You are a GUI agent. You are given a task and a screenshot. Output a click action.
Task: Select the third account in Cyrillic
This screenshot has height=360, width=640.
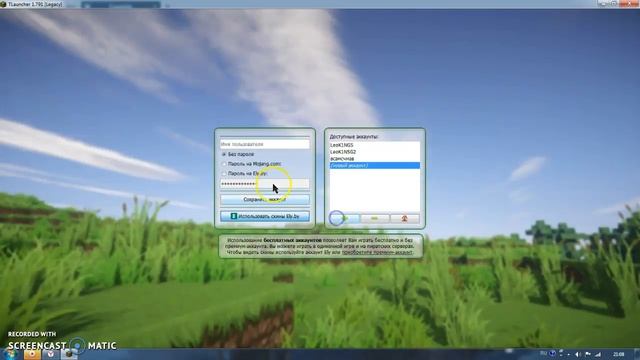(x=375, y=158)
